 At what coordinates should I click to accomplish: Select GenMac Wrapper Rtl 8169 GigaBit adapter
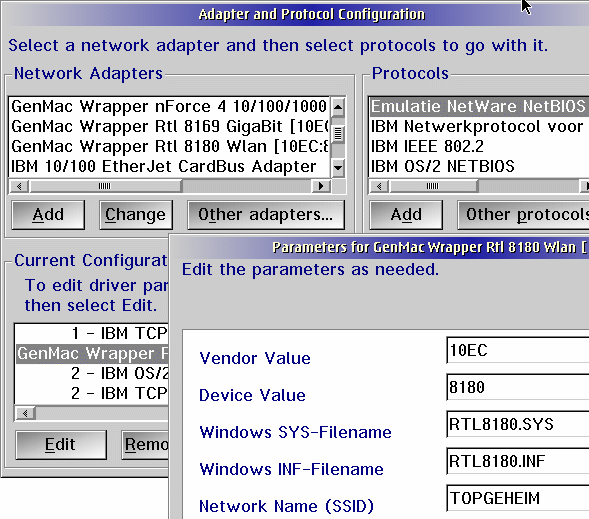(169, 127)
